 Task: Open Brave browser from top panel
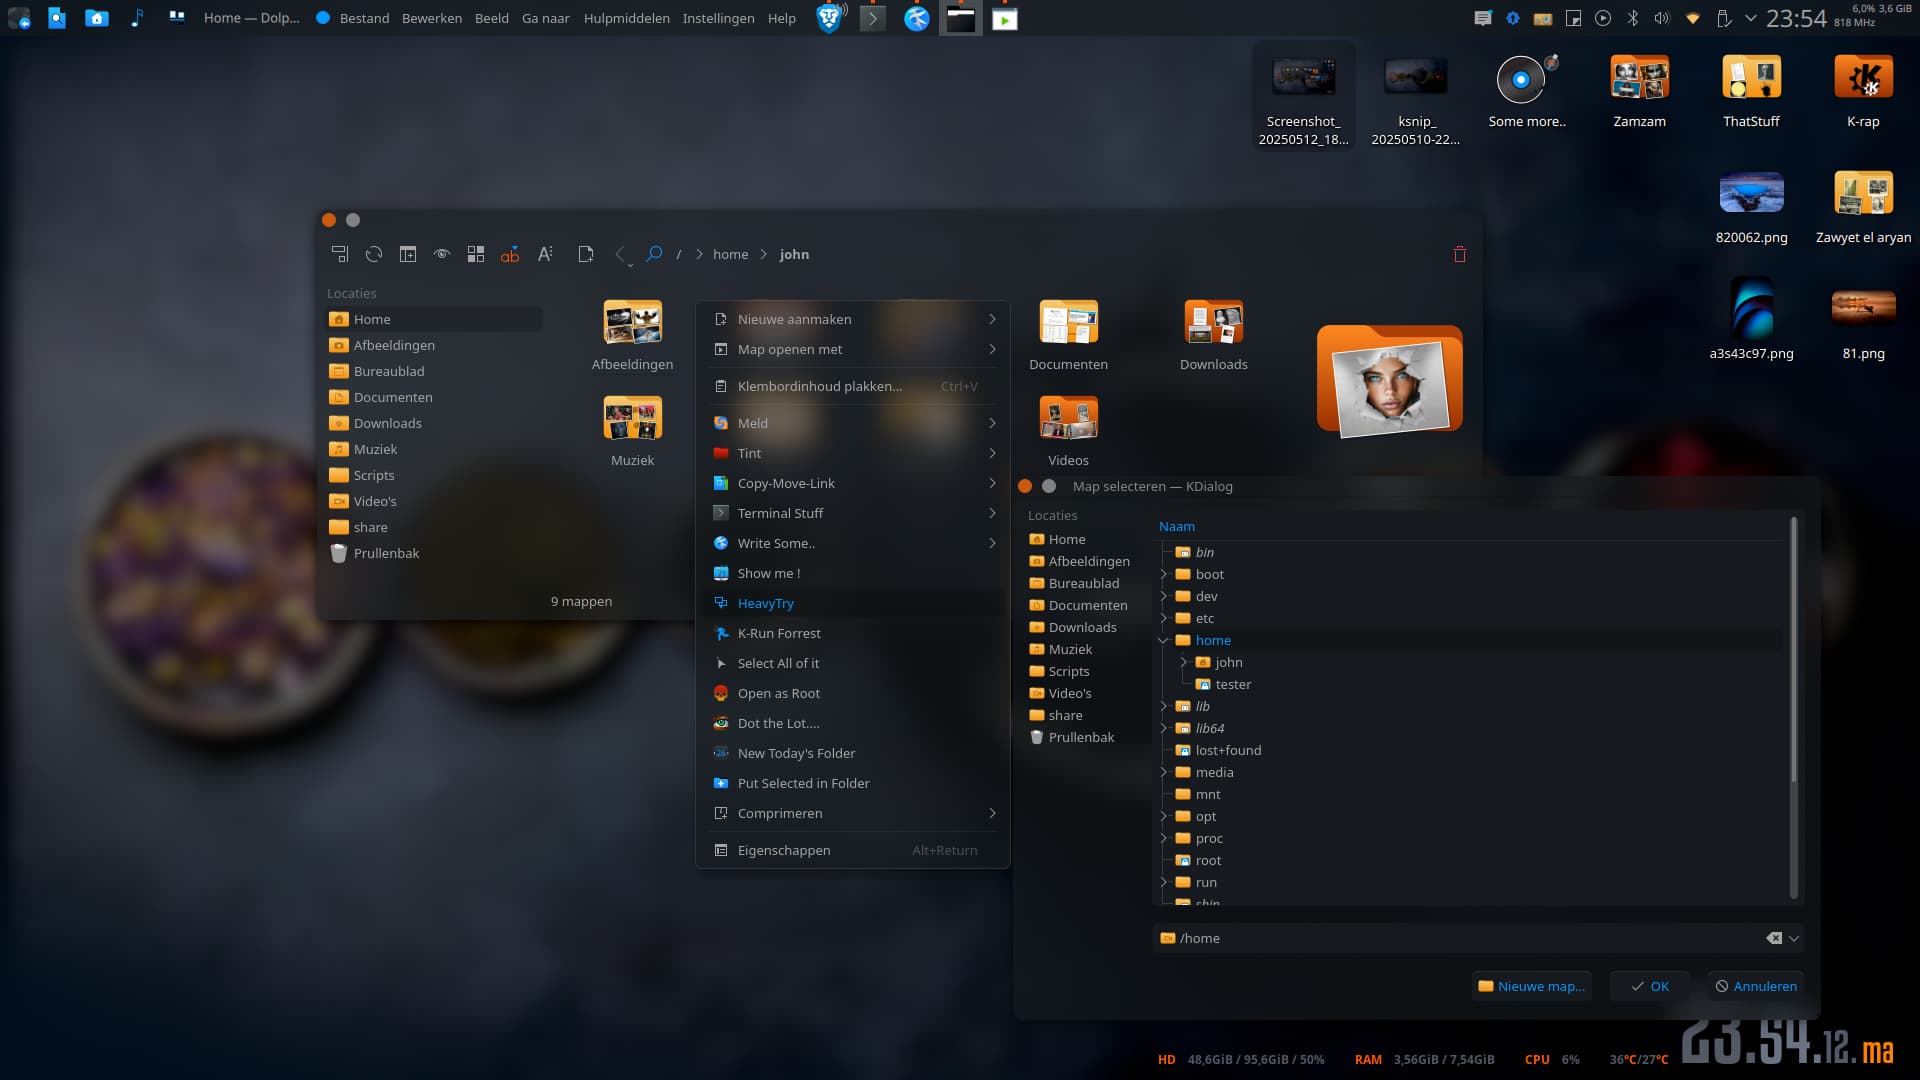(x=829, y=18)
